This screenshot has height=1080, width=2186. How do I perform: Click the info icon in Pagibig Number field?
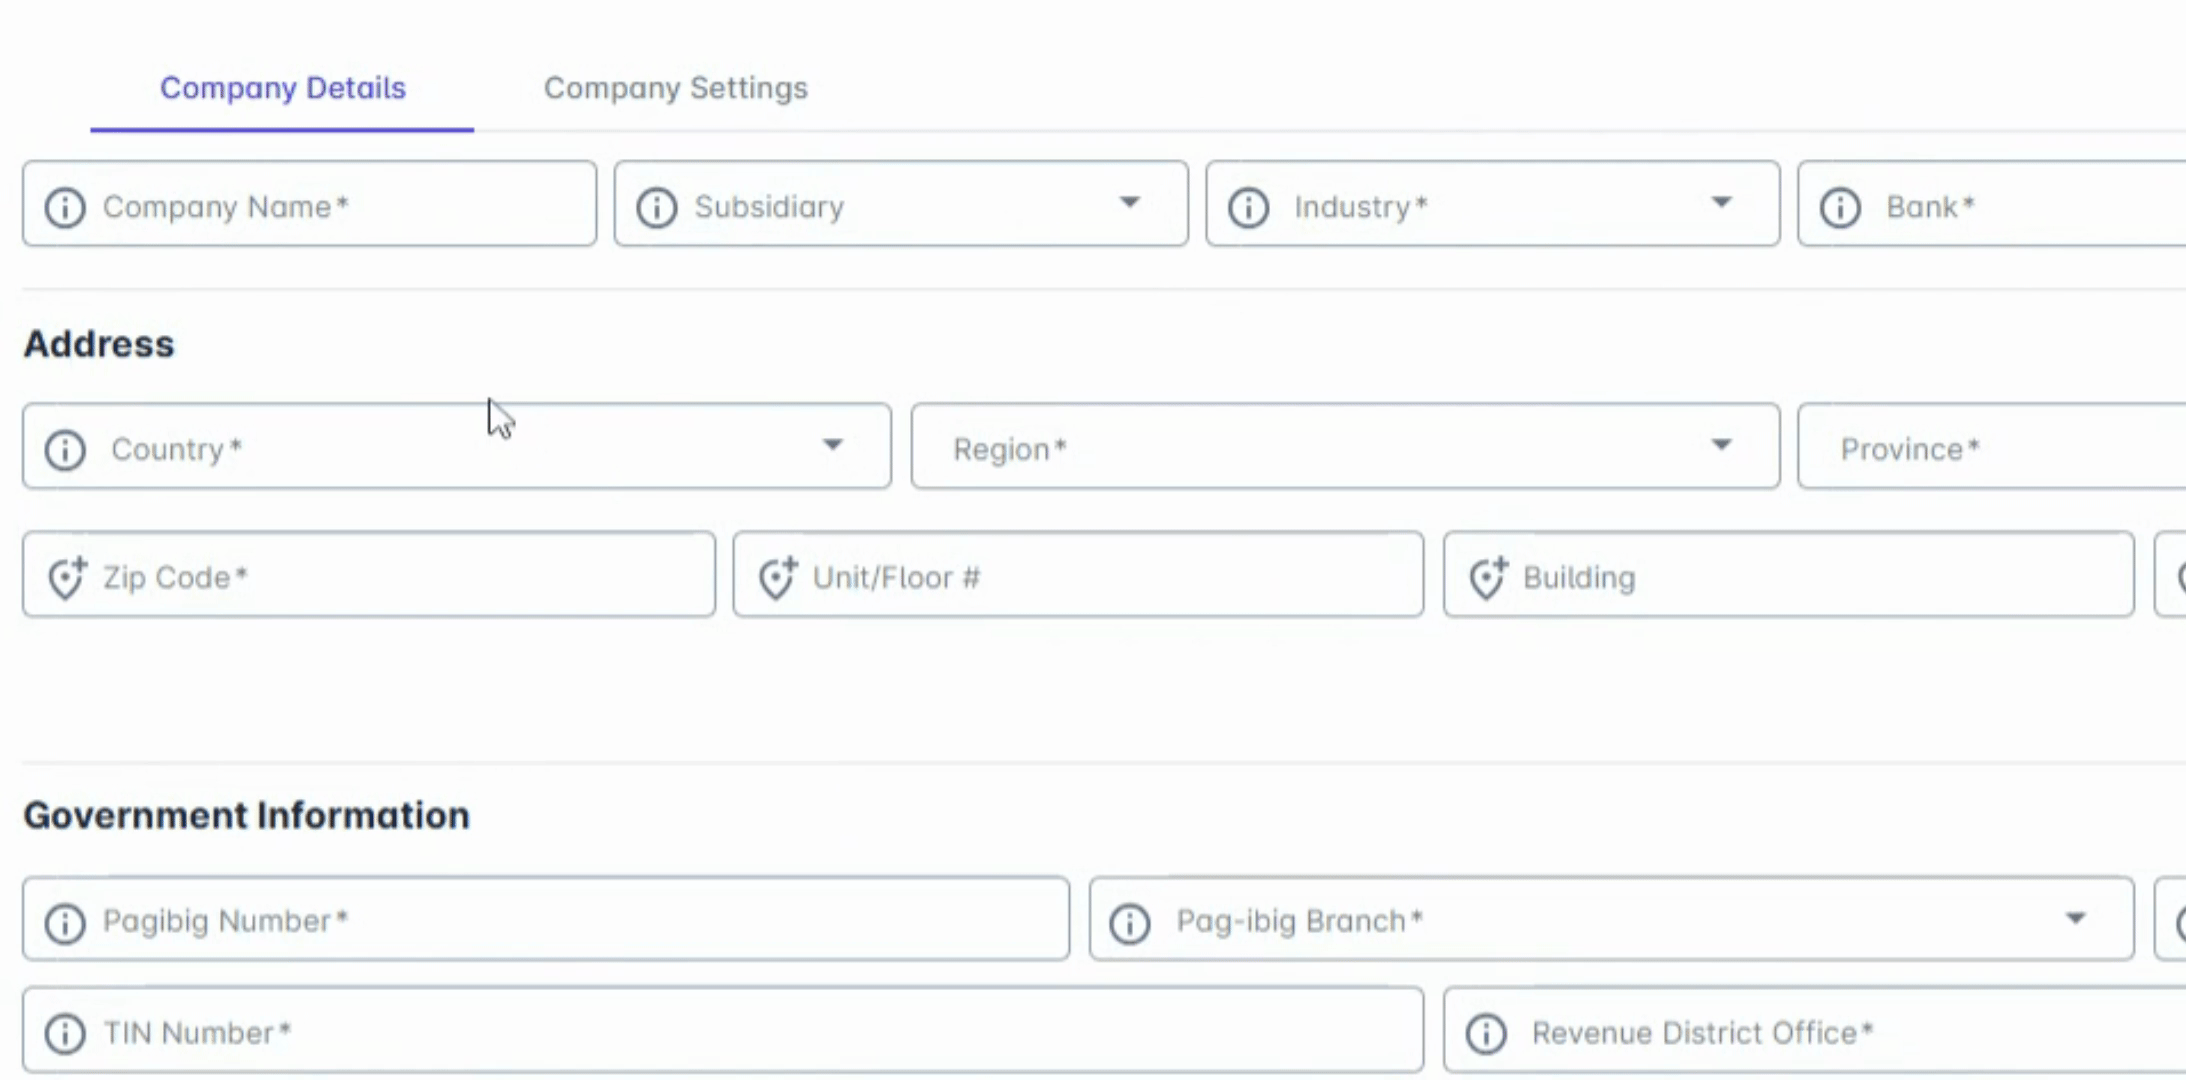[65, 921]
